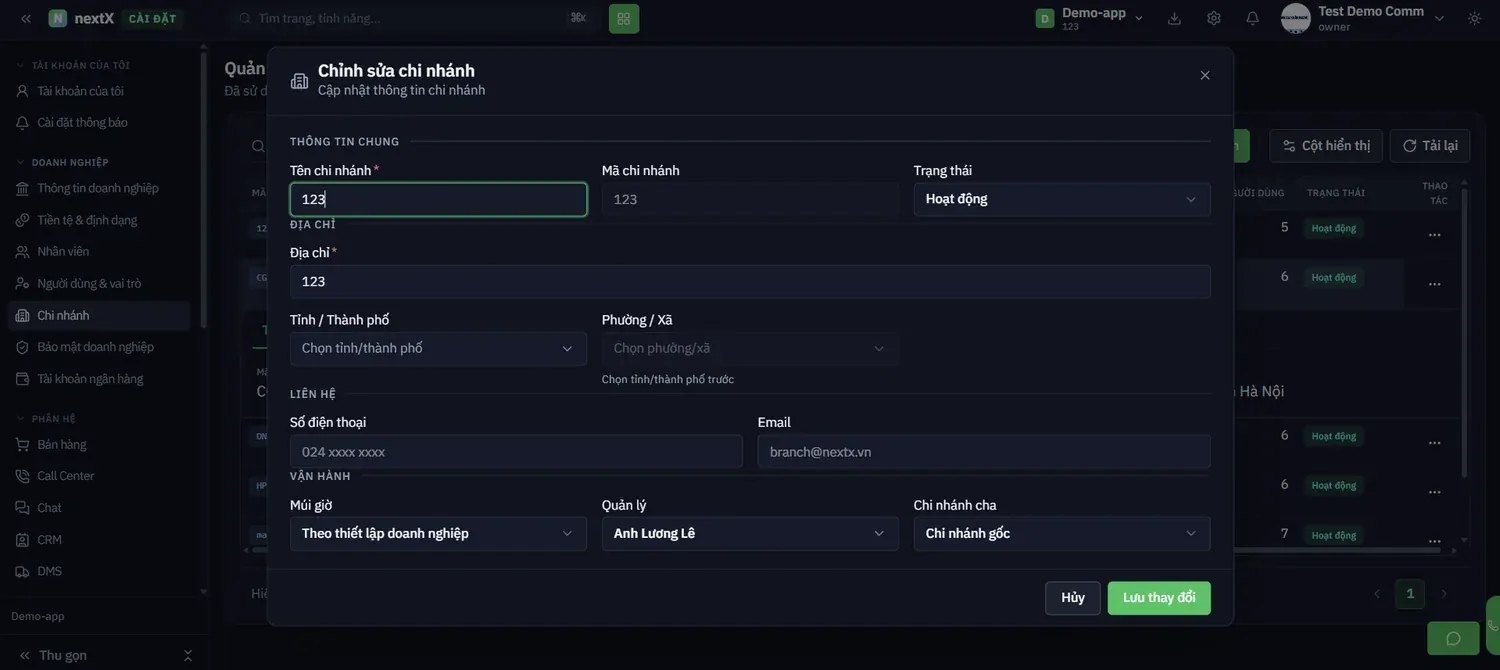Open Call Center module
The height and width of the screenshot is (670, 1500).
pos(99,476)
